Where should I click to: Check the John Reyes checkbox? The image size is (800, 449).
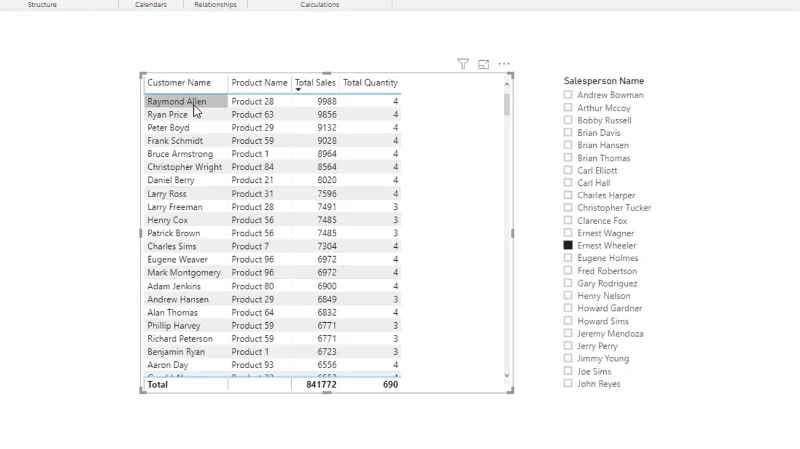[x=568, y=383]
